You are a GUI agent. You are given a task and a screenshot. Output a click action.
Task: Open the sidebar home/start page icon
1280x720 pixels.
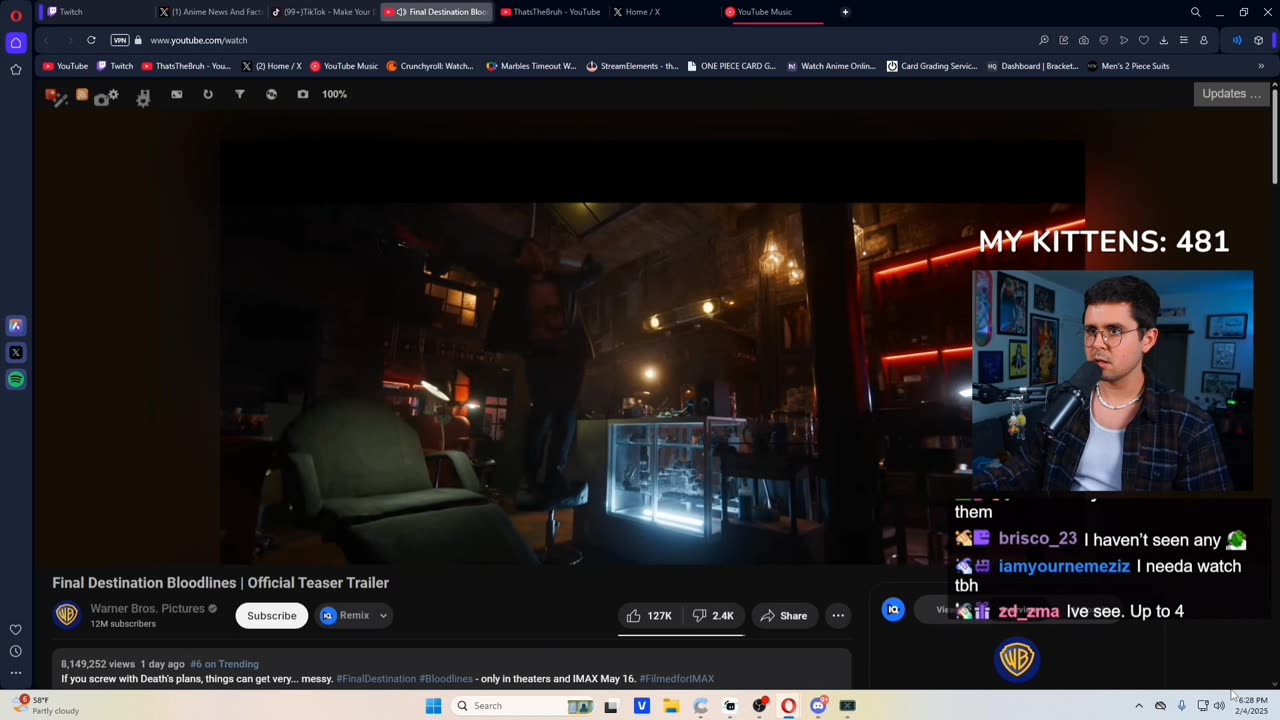pyautogui.click(x=16, y=42)
